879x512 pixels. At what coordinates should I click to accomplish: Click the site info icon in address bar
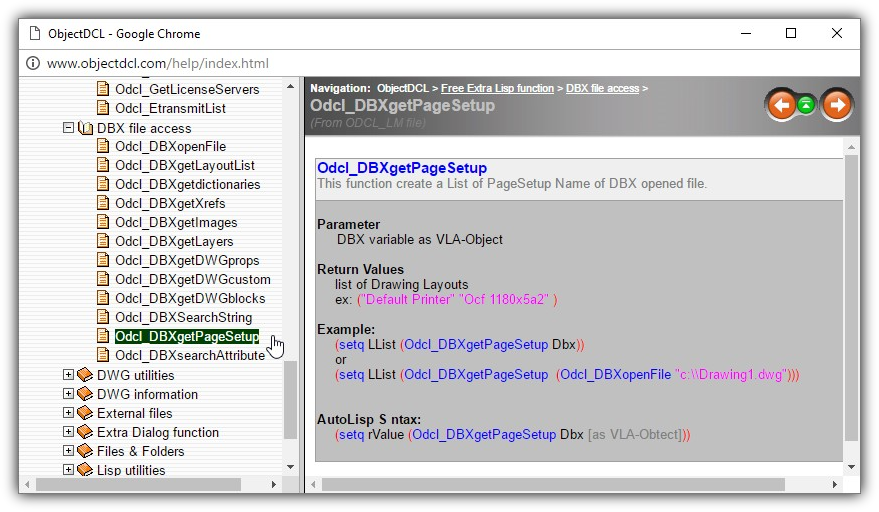click(33, 63)
